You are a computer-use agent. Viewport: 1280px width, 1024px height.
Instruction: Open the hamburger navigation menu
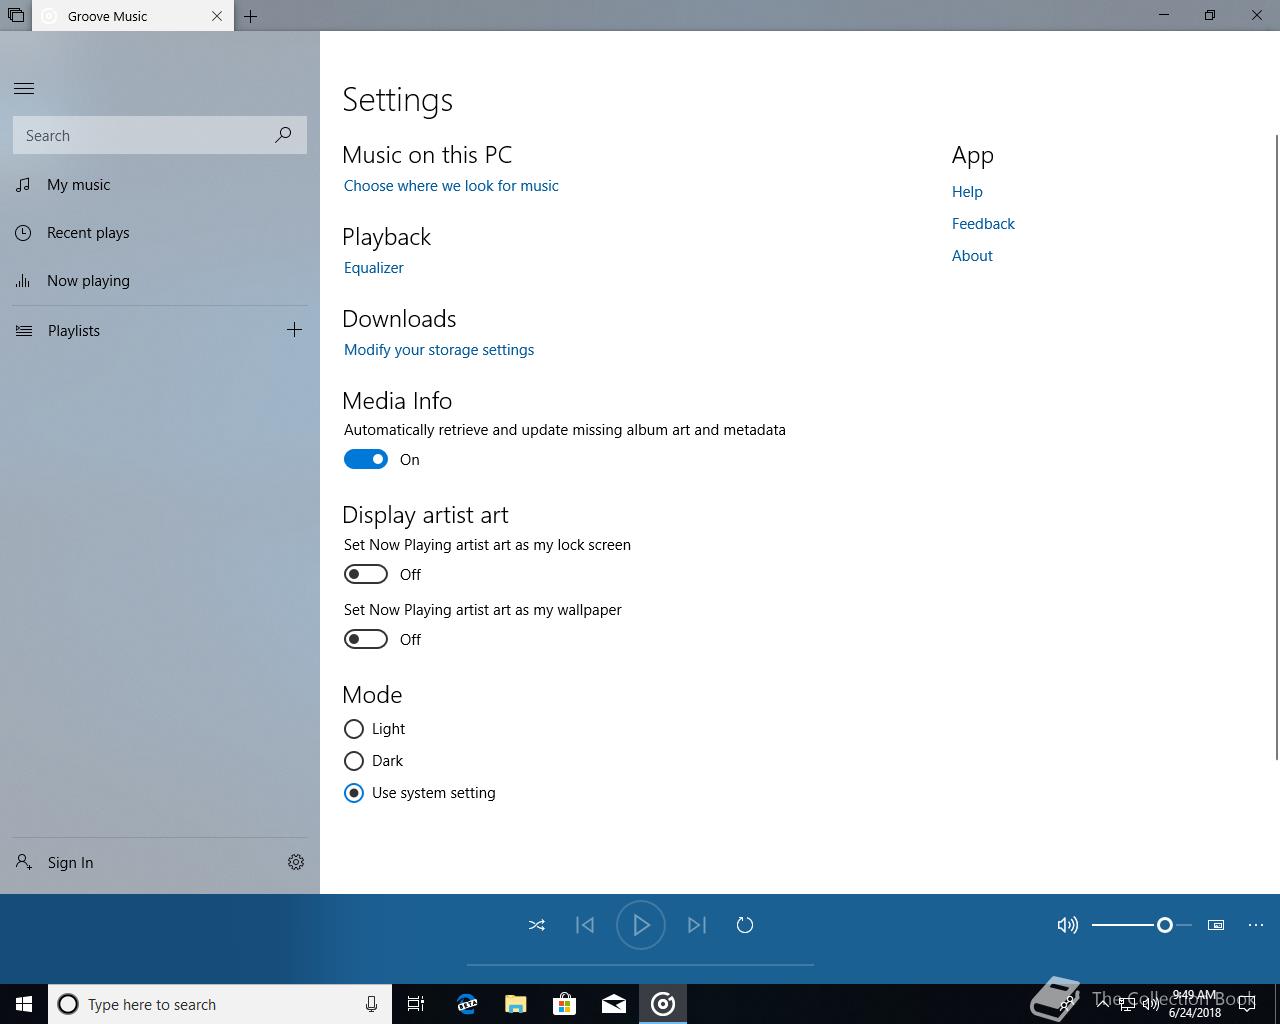tap(24, 89)
